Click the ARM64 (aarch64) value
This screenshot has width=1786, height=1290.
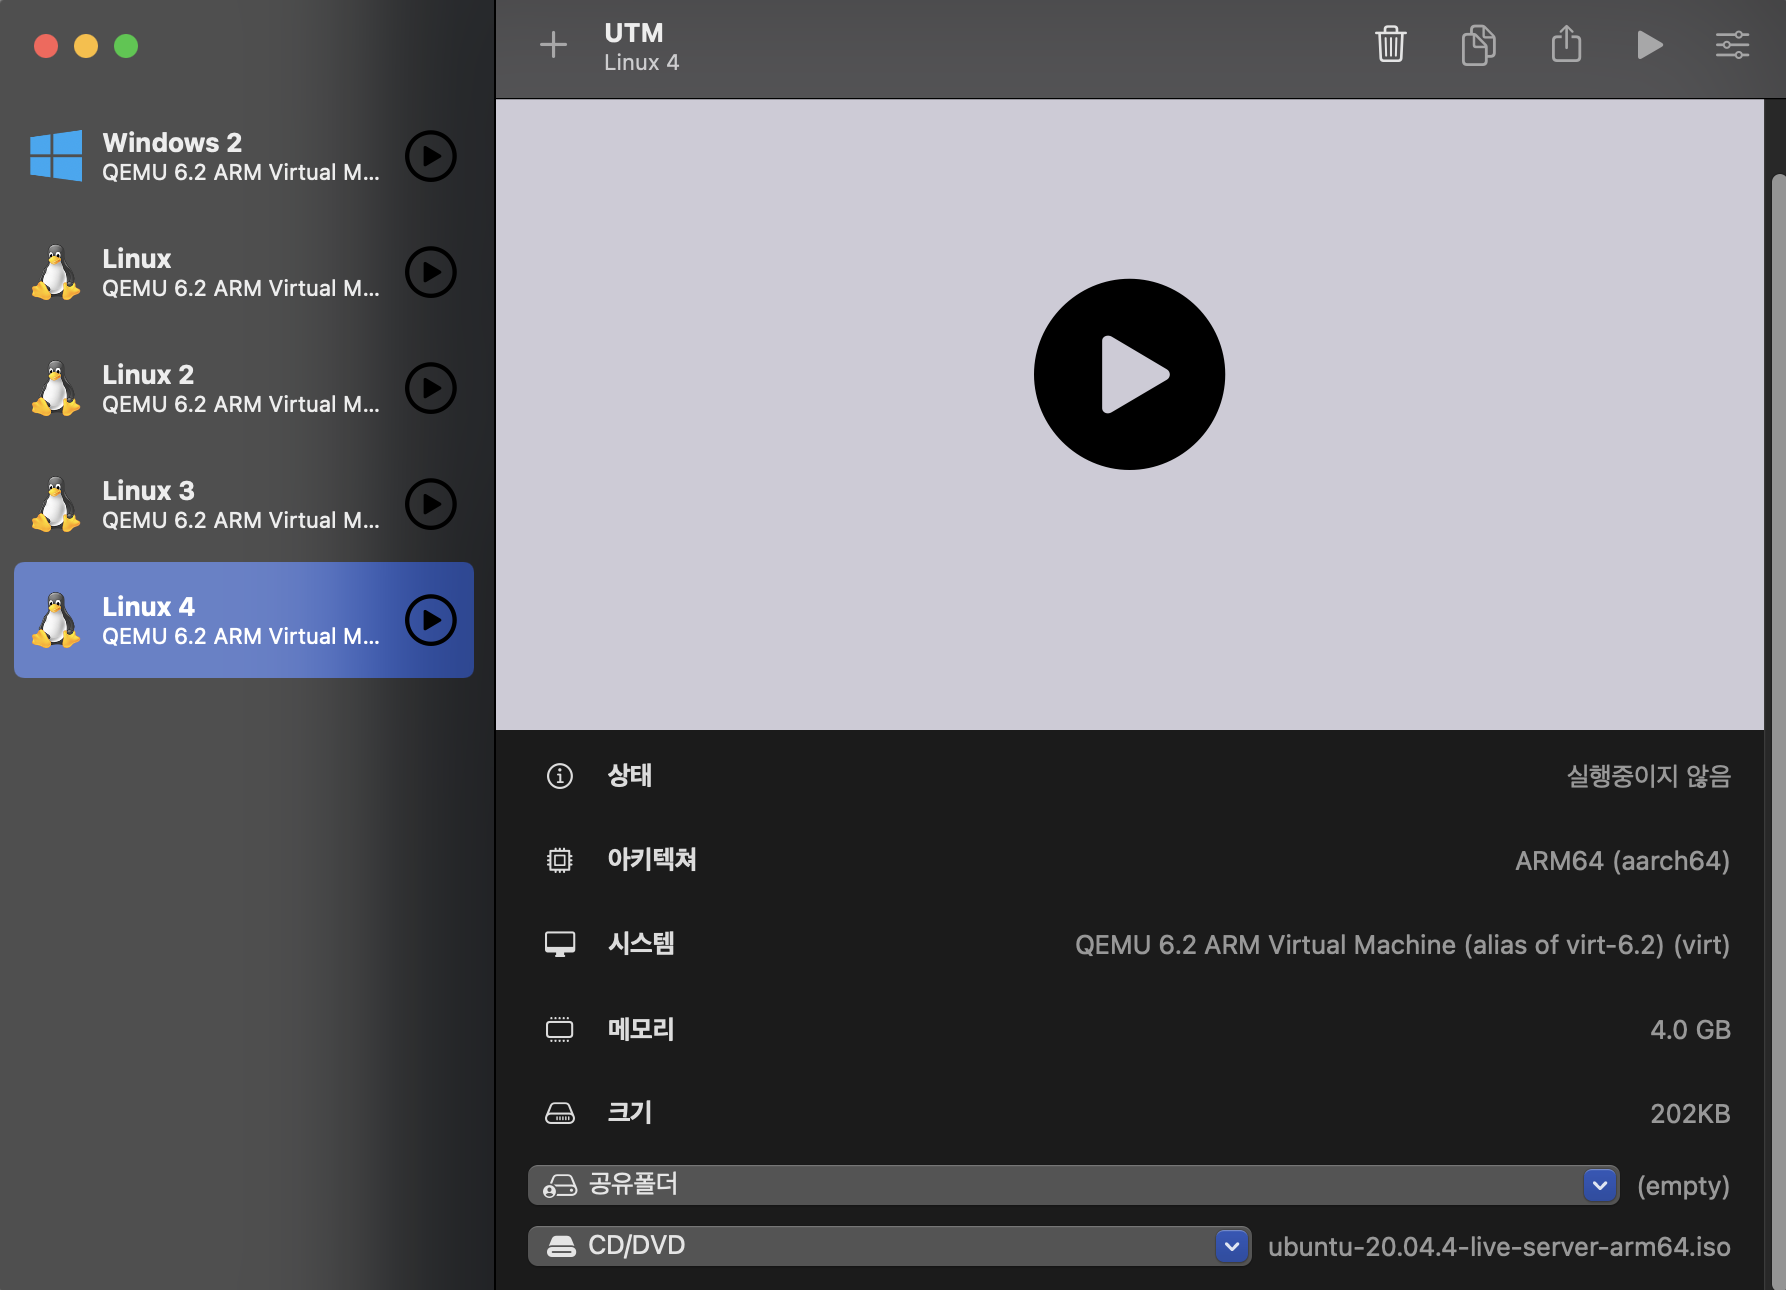tap(1622, 861)
